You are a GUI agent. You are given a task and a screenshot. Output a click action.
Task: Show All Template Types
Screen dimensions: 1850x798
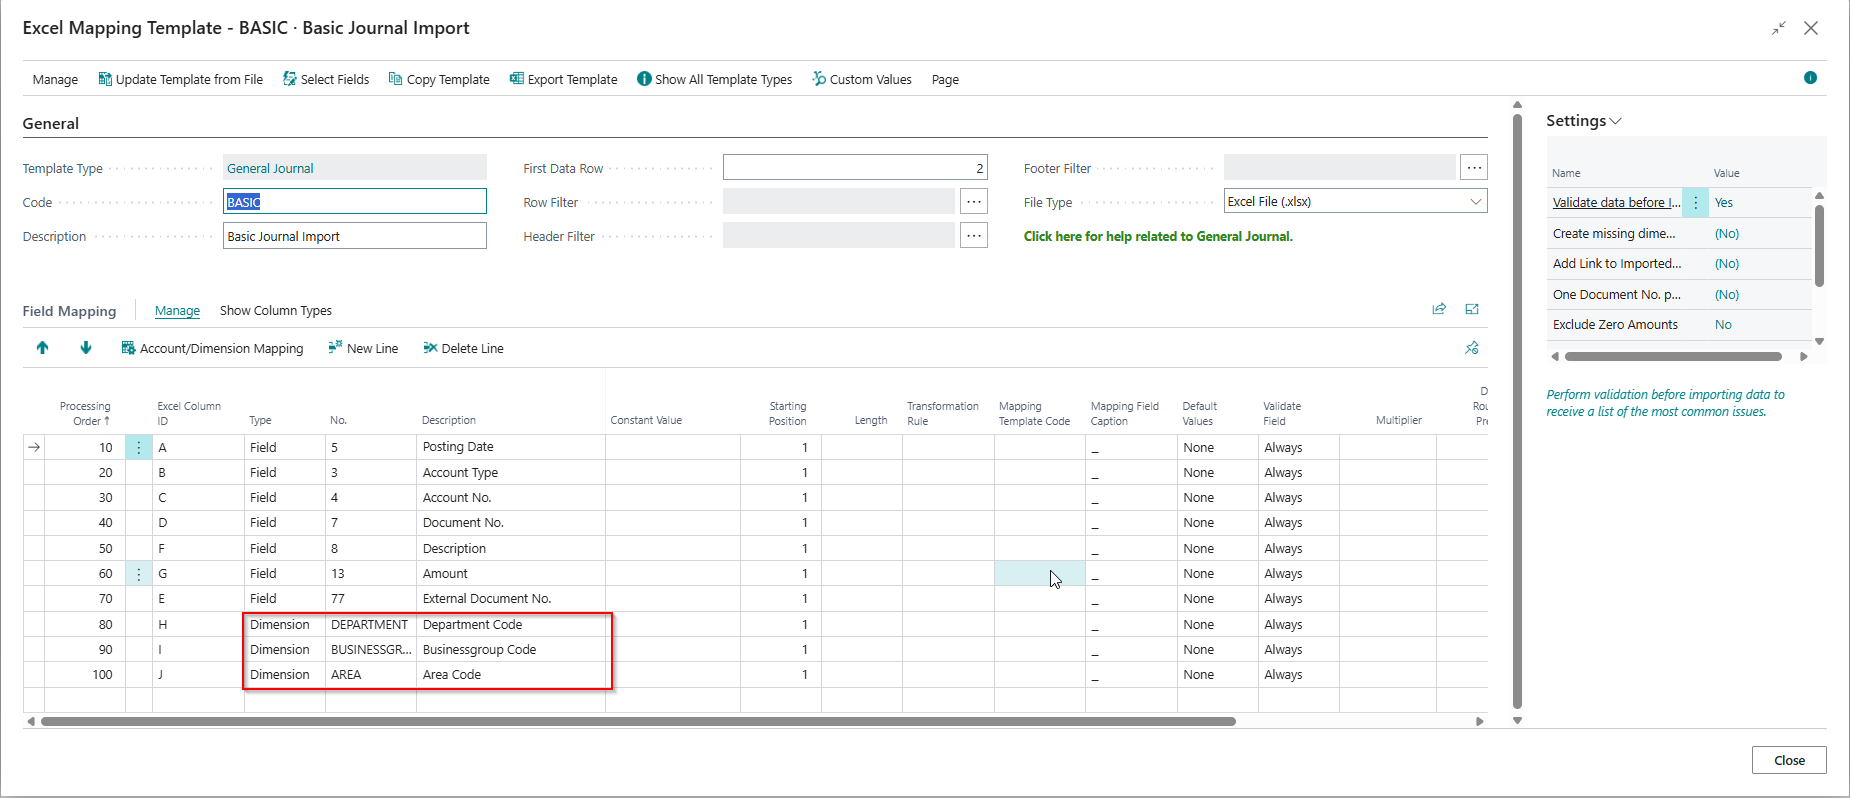(x=714, y=79)
